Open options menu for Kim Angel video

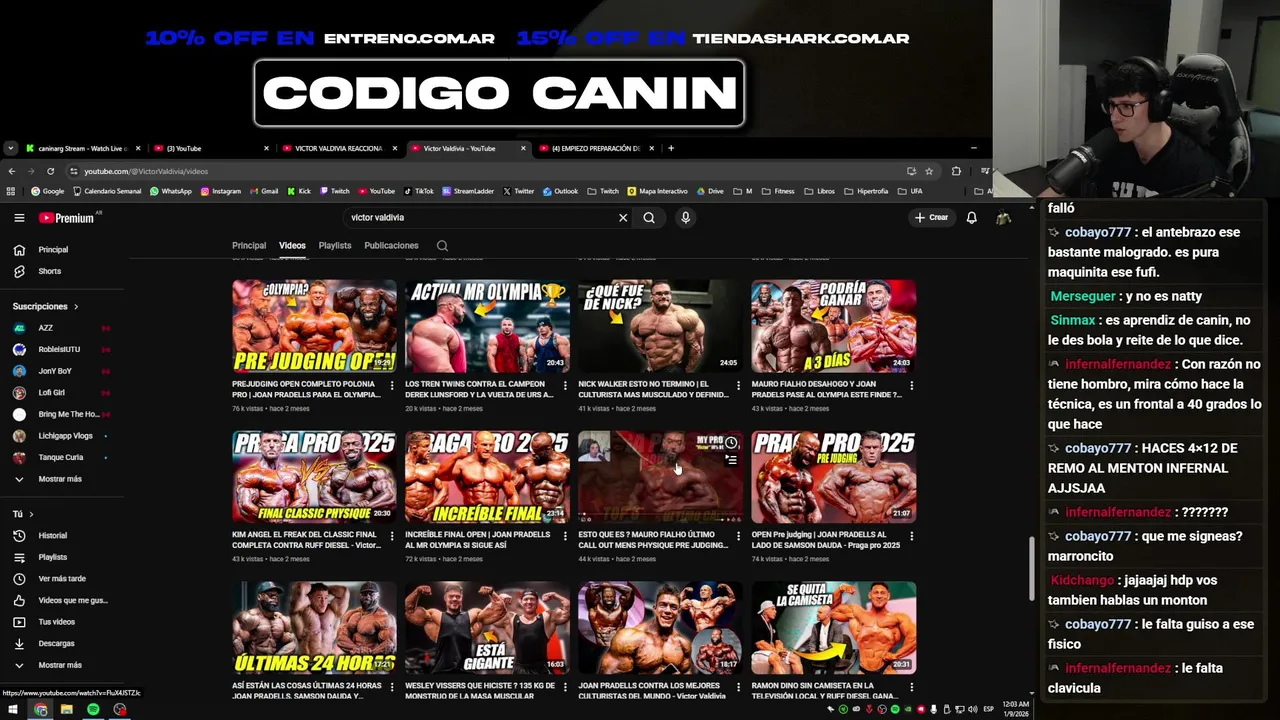391,536
